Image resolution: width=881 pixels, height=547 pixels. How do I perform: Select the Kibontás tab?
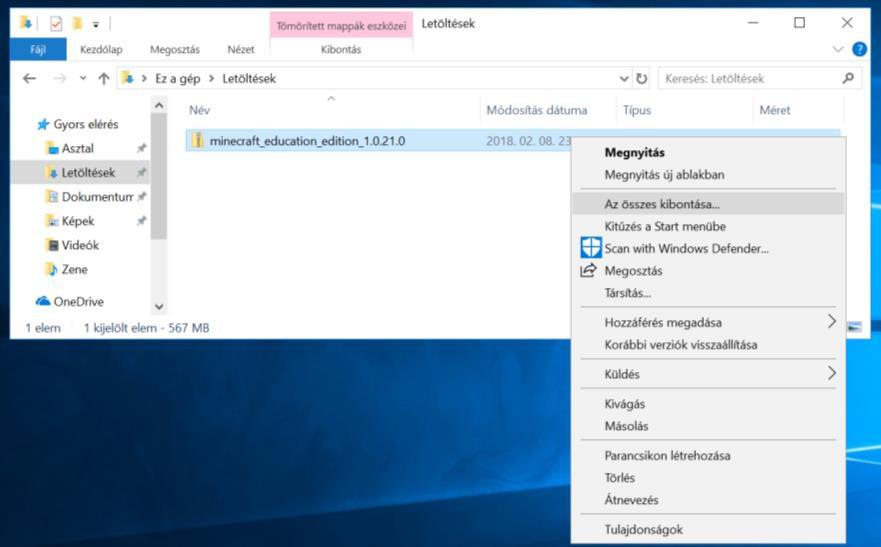click(x=341, y=49)
